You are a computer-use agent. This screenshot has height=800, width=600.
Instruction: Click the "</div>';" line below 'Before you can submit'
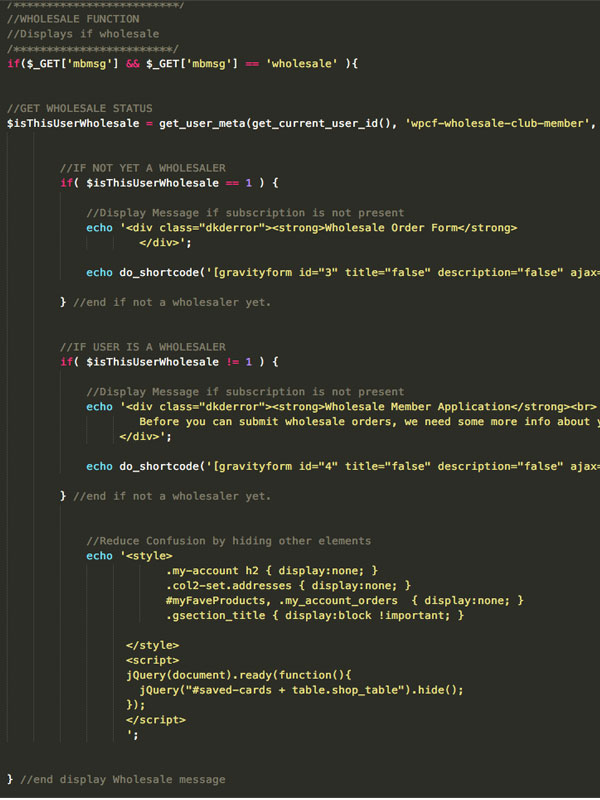(x=145, y=436)
